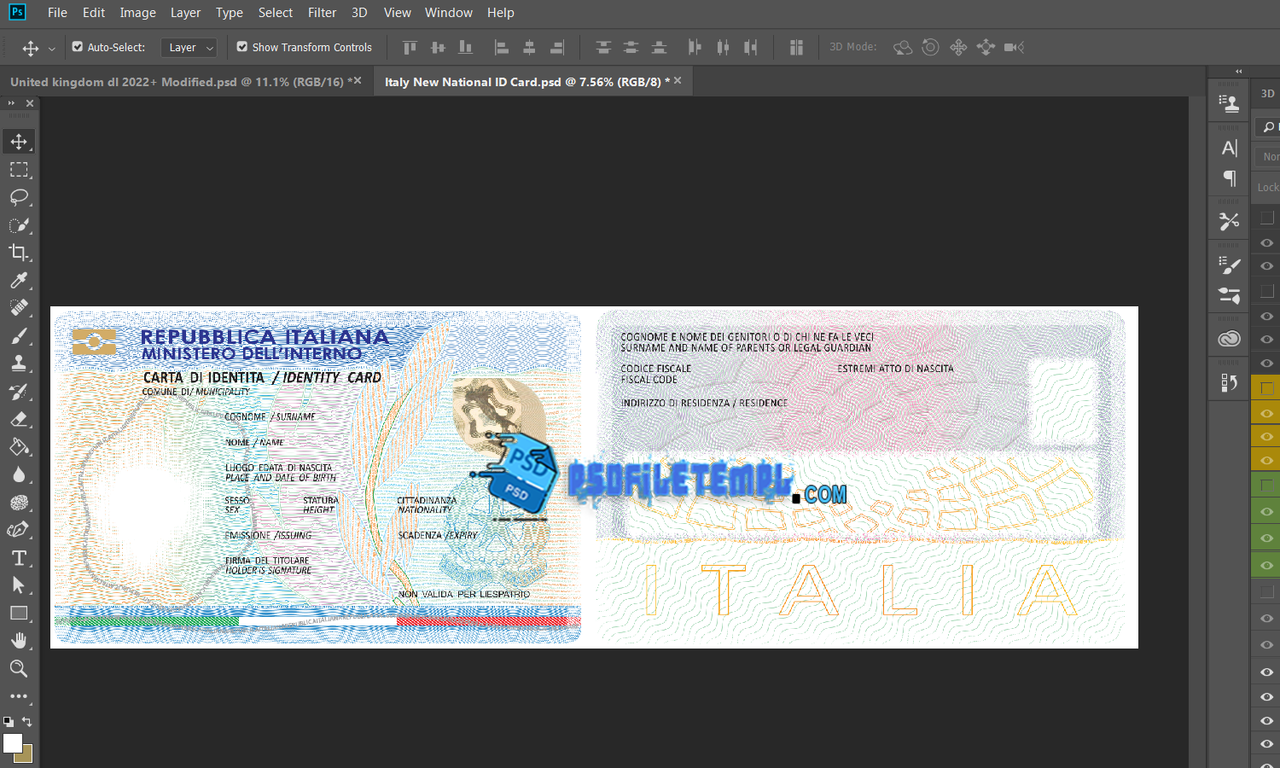Show the hidden yellow-labeled layer

pos(1266,388)
